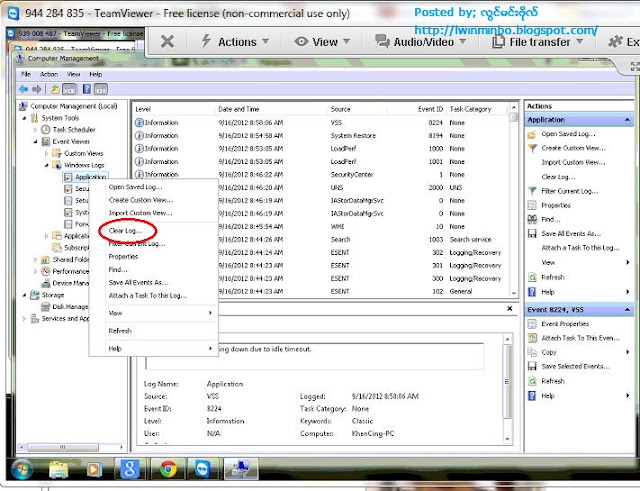The height and width of the screenshot is (491, 640).
Task: Click the Find binoculars icon in Actions pane
Action: pos(532,220)
